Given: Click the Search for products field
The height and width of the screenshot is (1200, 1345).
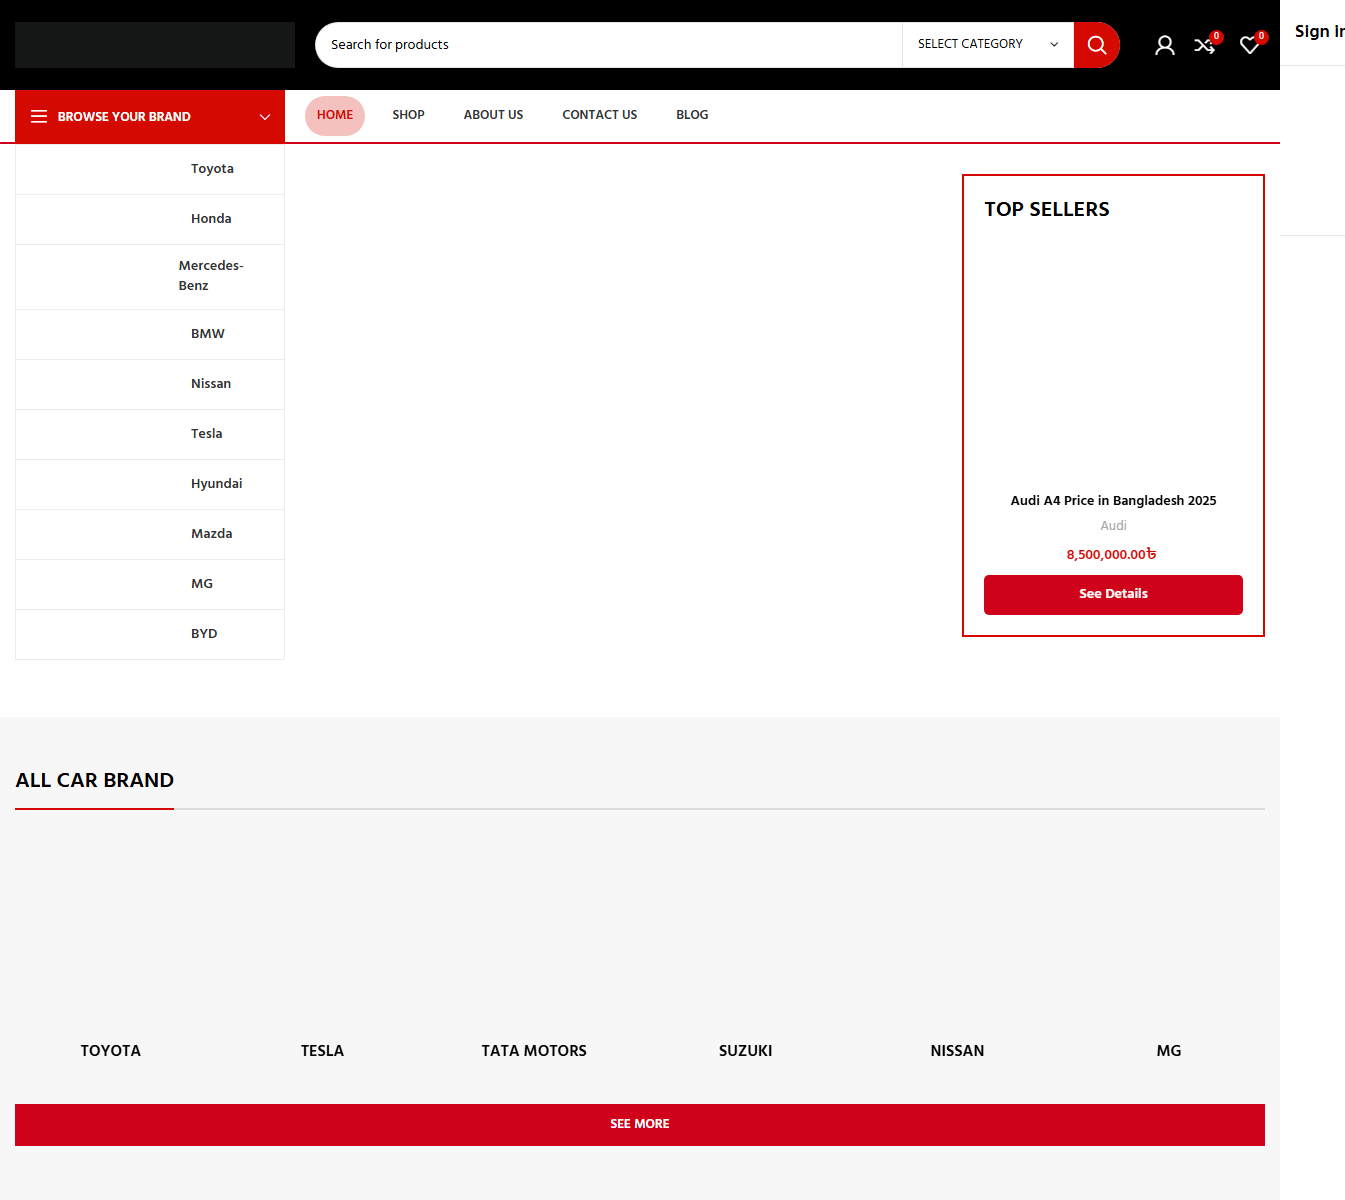Looking at the screenshot, I should (x=608, y=45).
